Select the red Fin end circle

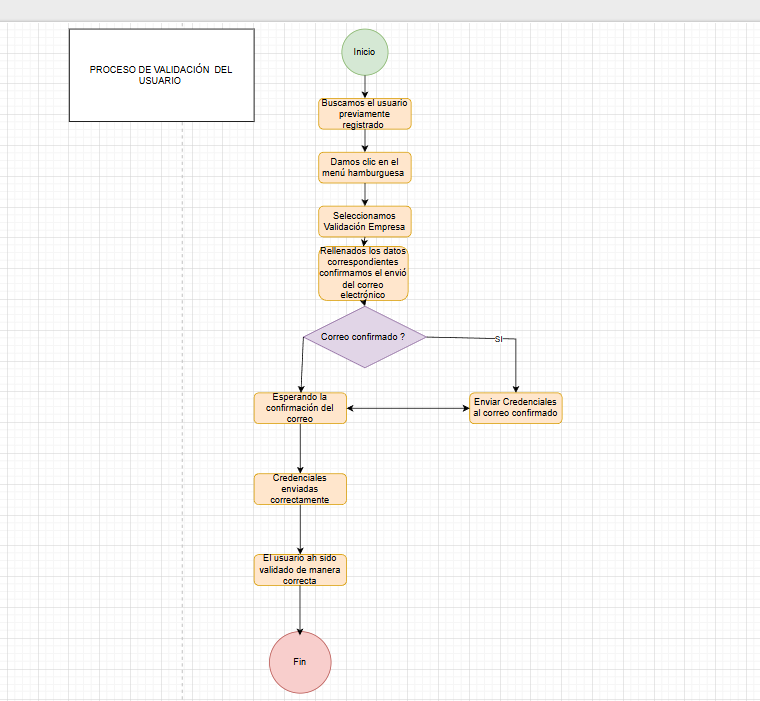(x=299, y=662)
